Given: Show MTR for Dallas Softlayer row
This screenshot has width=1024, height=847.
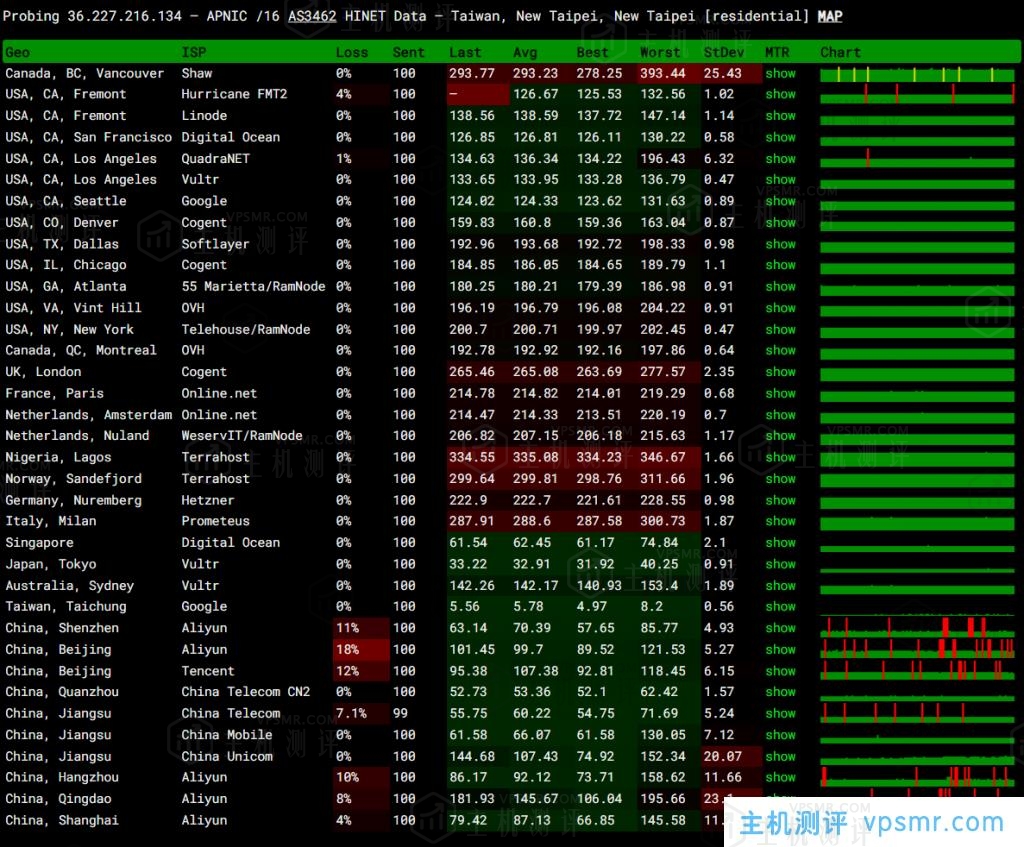Looking at the screenshot, I should tap(780, 244).
